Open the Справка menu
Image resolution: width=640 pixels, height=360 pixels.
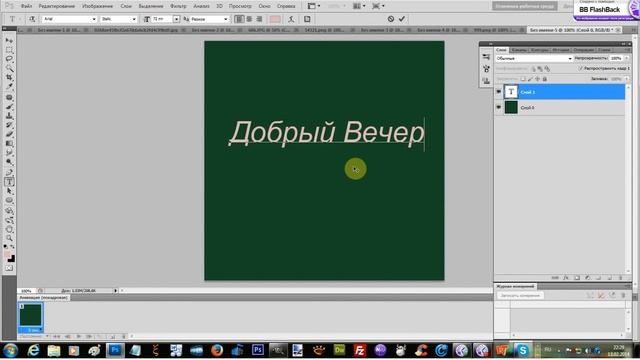tap(286, 6)
